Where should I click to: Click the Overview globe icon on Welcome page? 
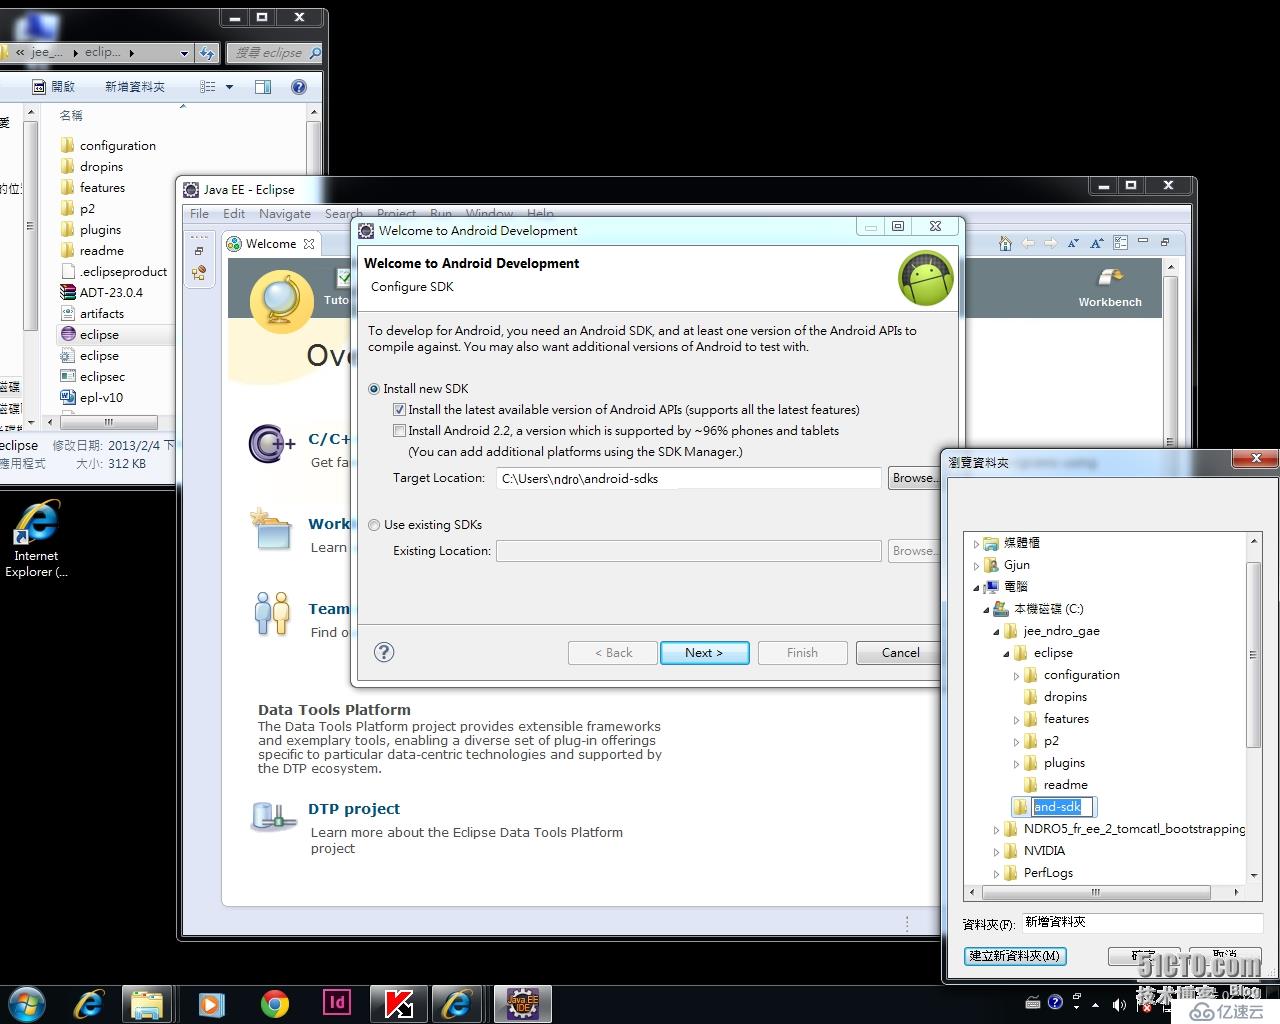tap(281, 301)
